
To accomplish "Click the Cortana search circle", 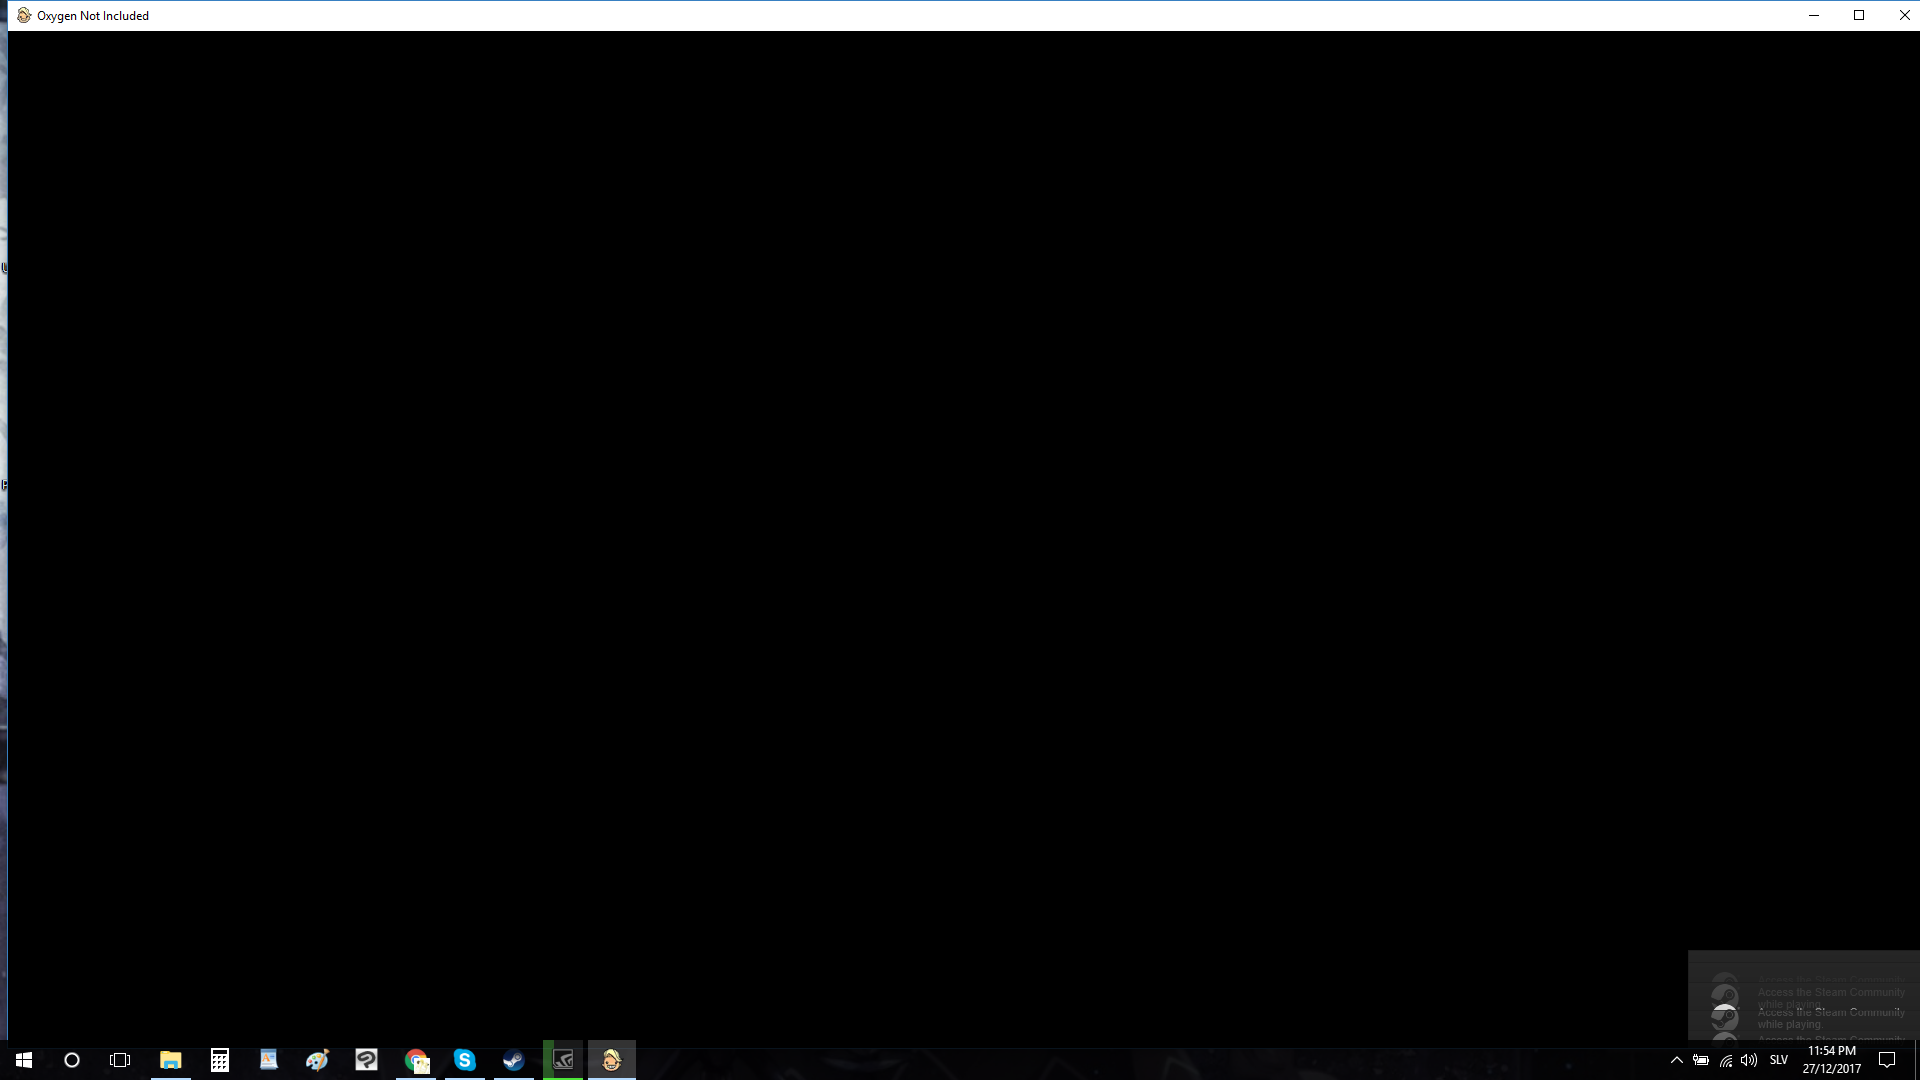I will (72, 1060).
